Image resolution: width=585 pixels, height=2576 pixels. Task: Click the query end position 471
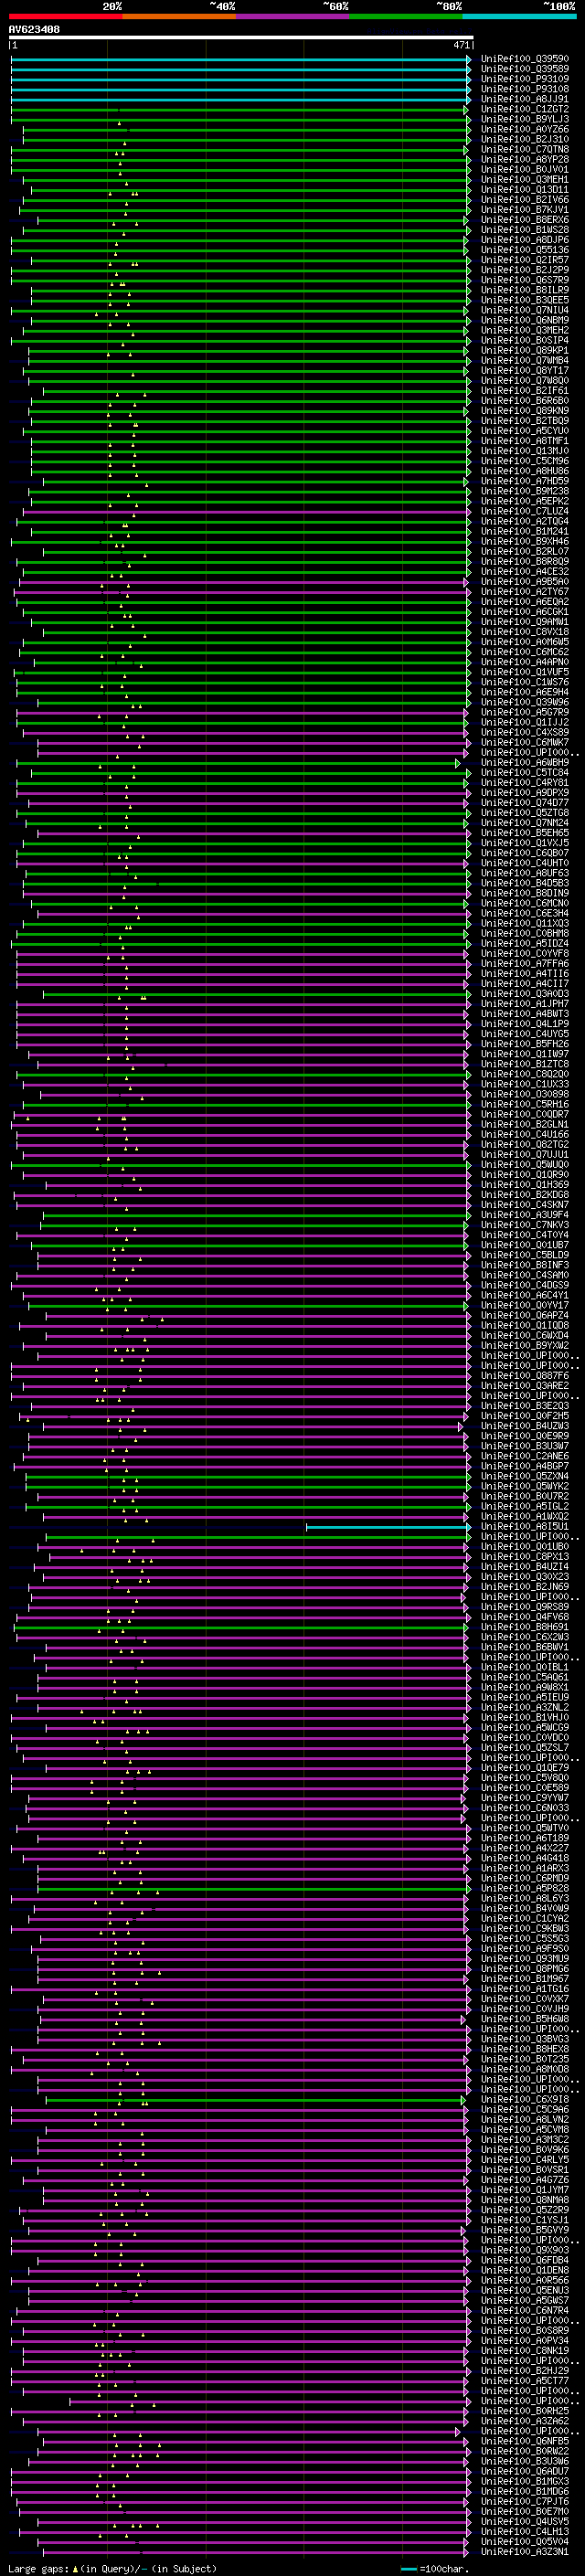pyautogui.click(x=461, y=45)
